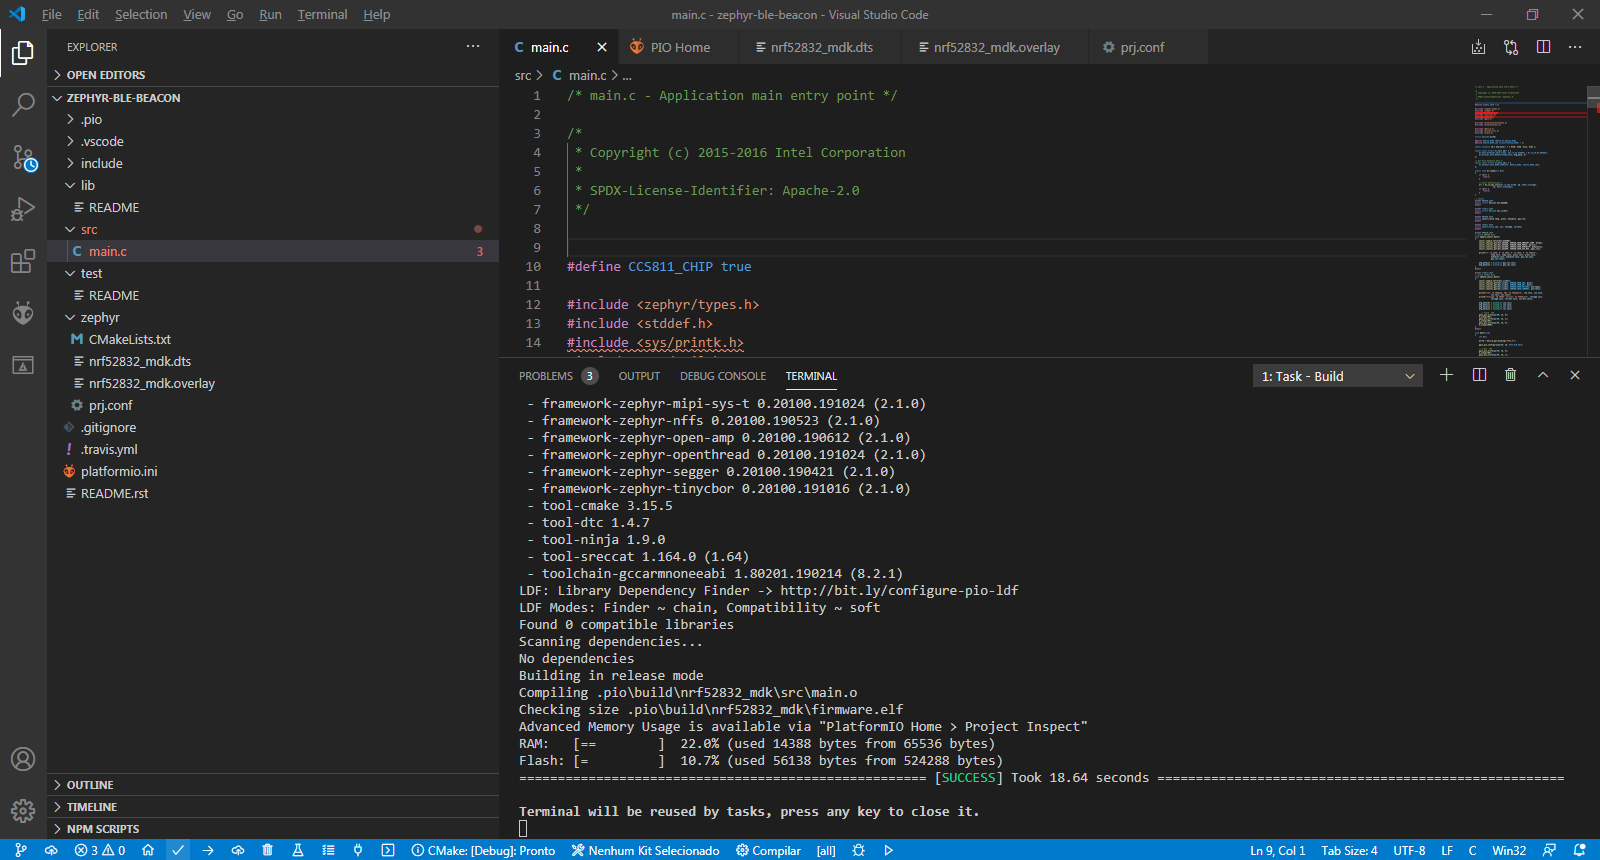
Task: Kill the terminal with the trash icon
Action: coord(1510,375)
